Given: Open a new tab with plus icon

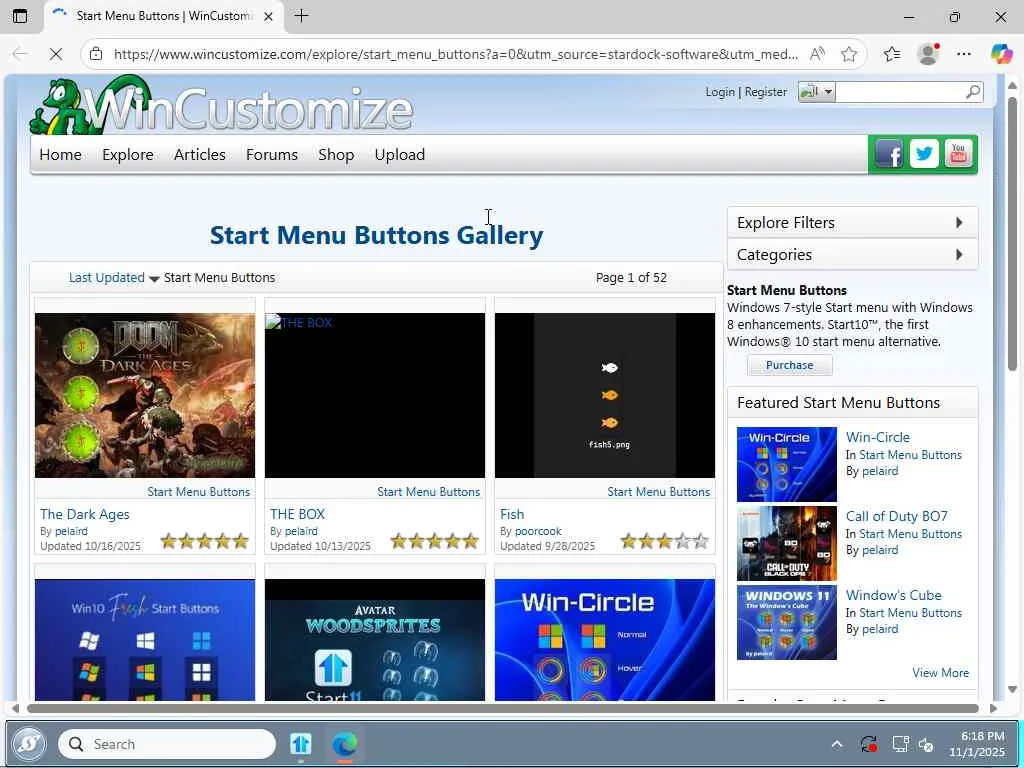Looking at the screenshot, I should coord(301,16).
